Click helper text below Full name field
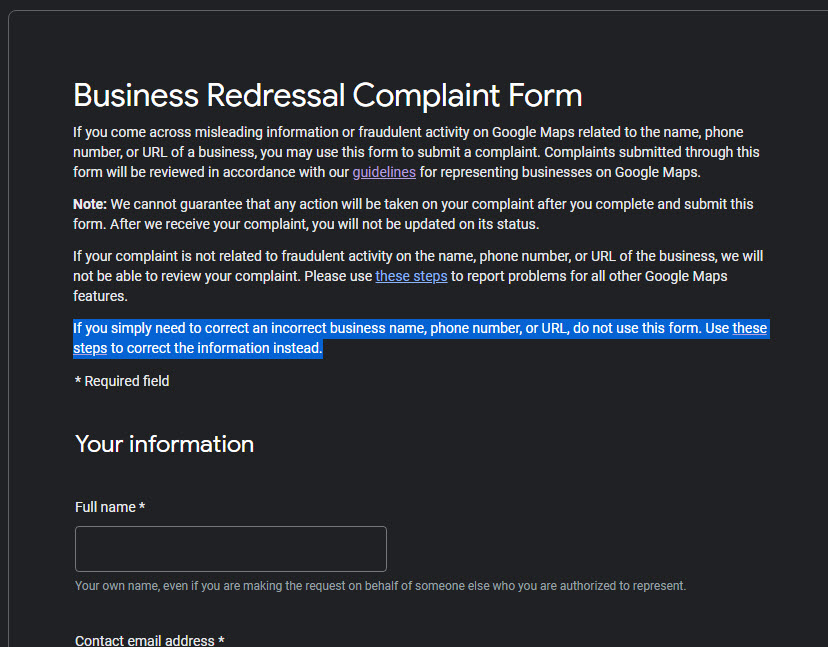The height and width of the screenshot is (647, 828). tap(380, 586)
